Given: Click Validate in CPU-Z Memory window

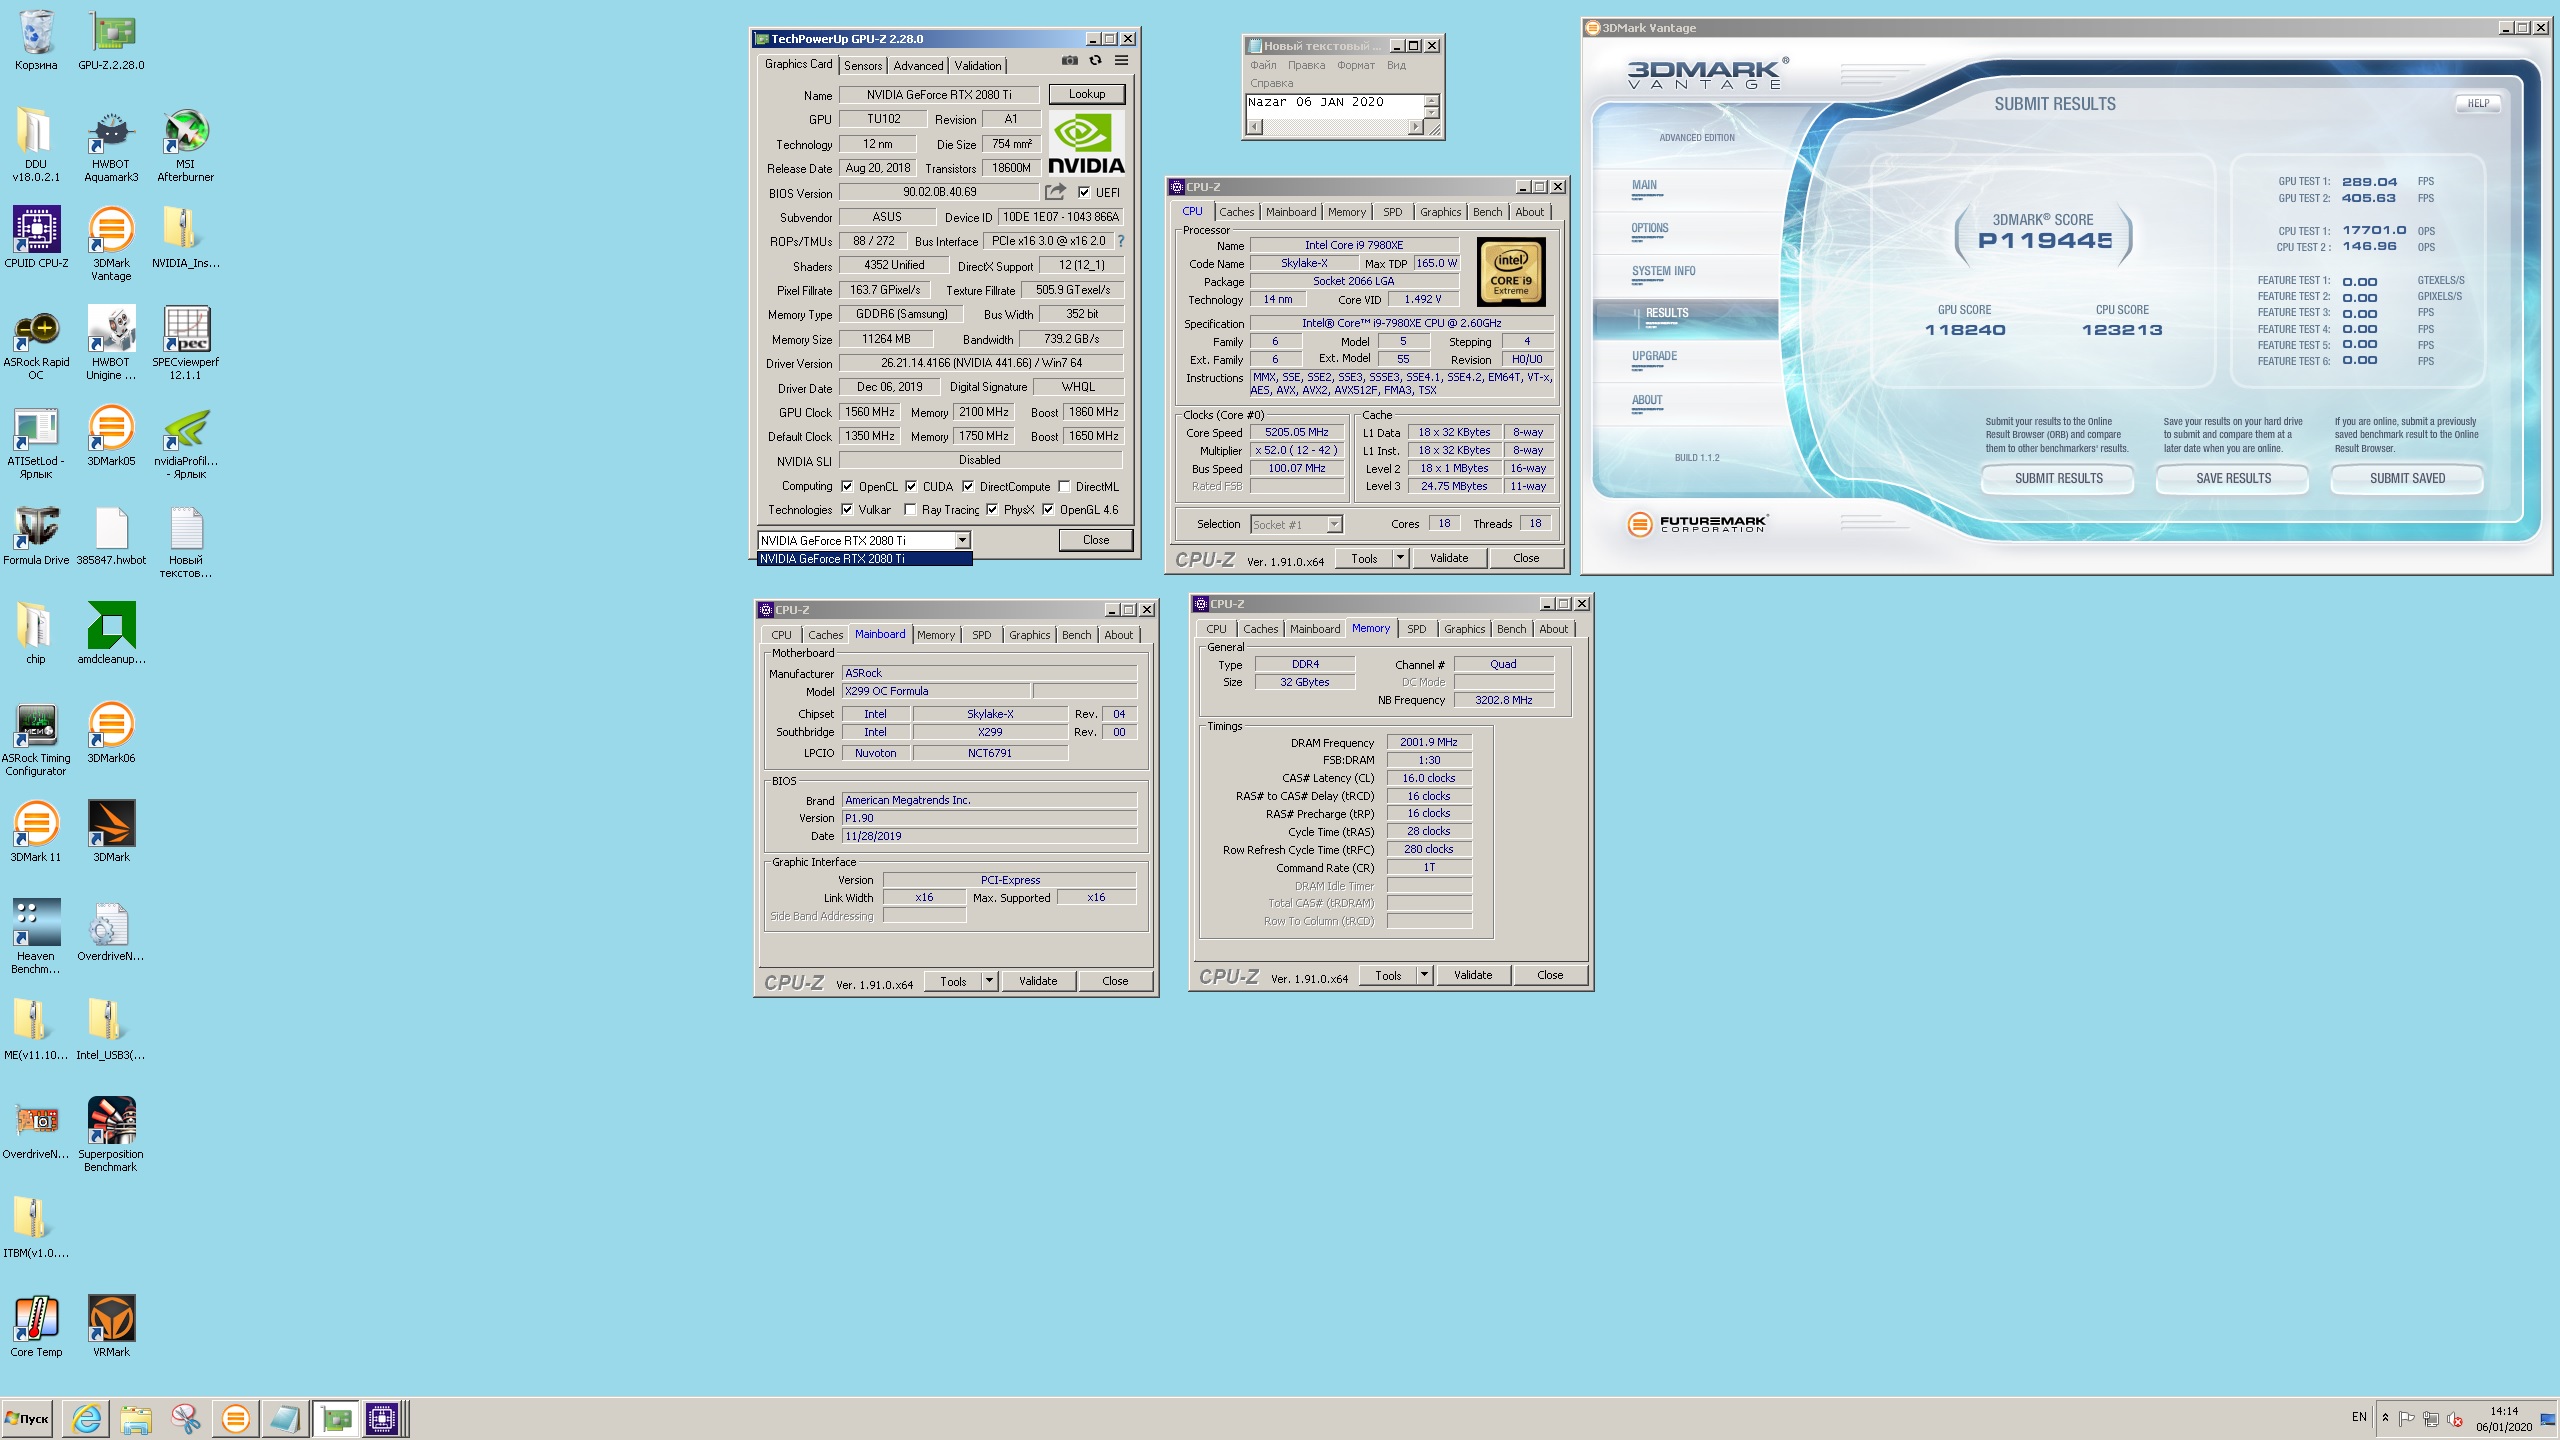Looking at the screenshot, I should coord(1473,975).
